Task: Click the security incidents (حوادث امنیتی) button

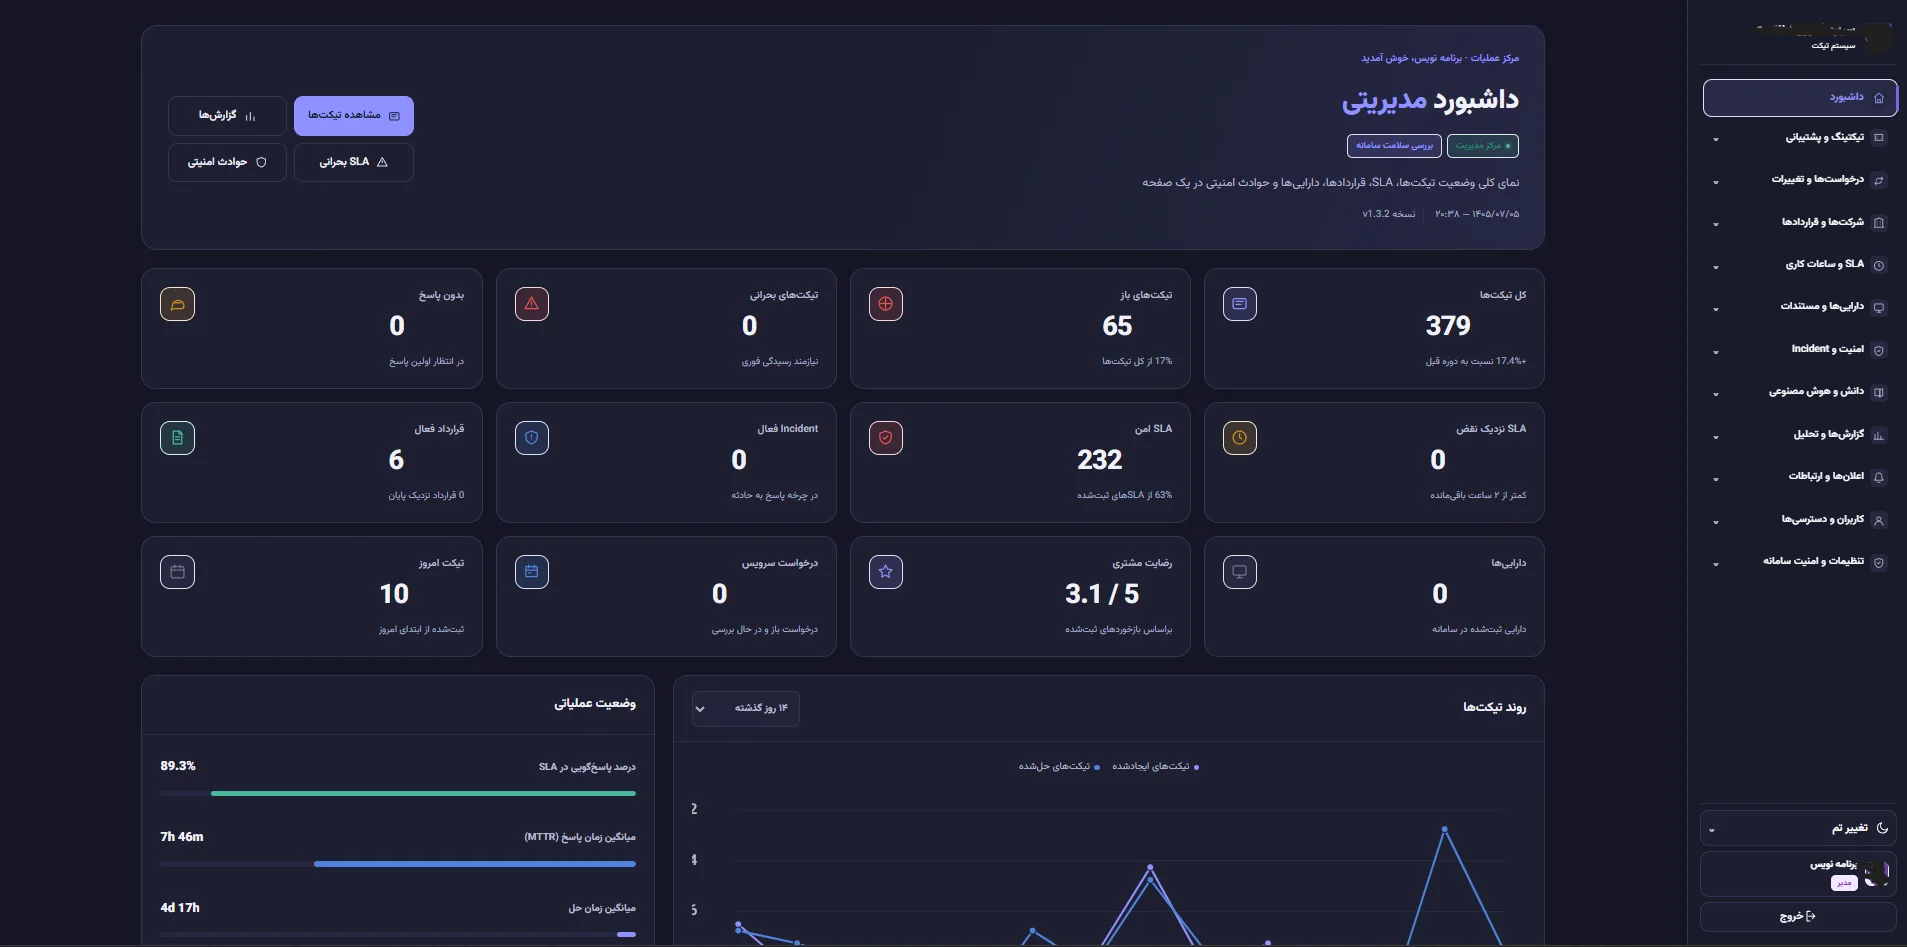Action: pyautogui.click(x=227, y=162)
